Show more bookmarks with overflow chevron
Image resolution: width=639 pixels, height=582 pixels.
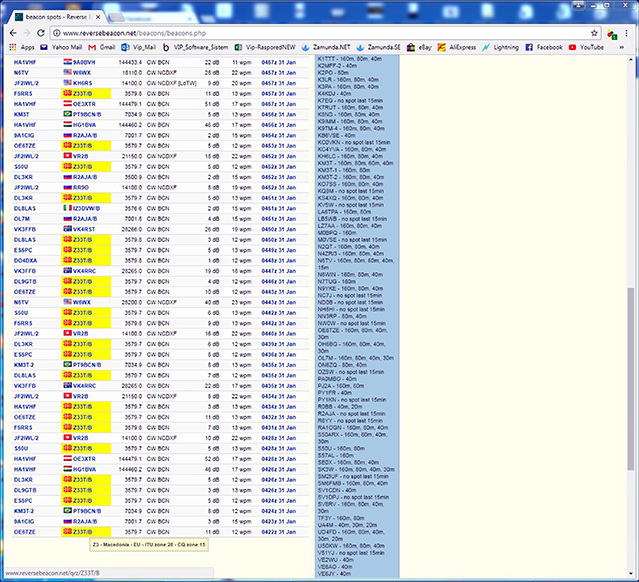[x=621, y=47]
